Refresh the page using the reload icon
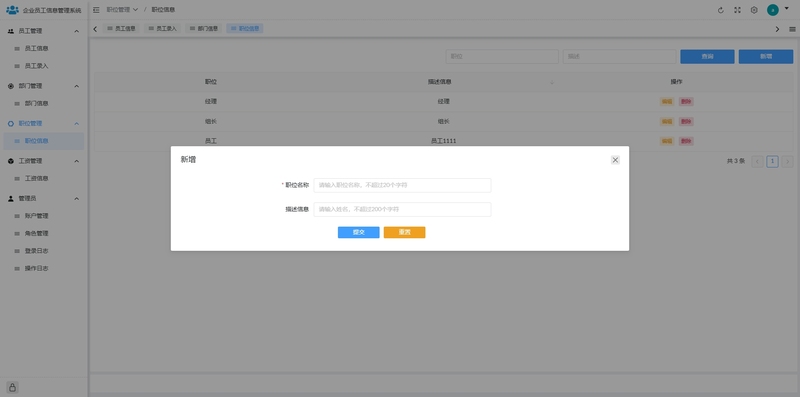 721,10
